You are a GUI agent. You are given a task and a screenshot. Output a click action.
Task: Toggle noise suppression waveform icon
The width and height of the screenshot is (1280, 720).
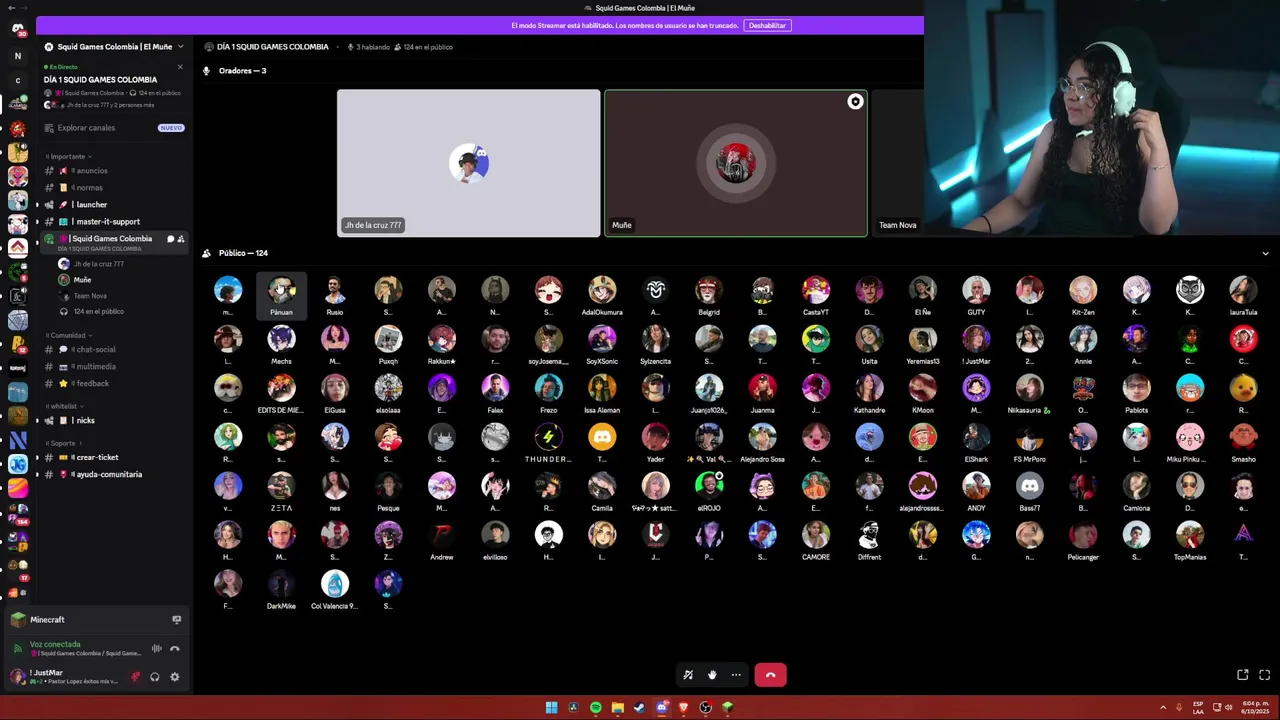click(156, 649)
